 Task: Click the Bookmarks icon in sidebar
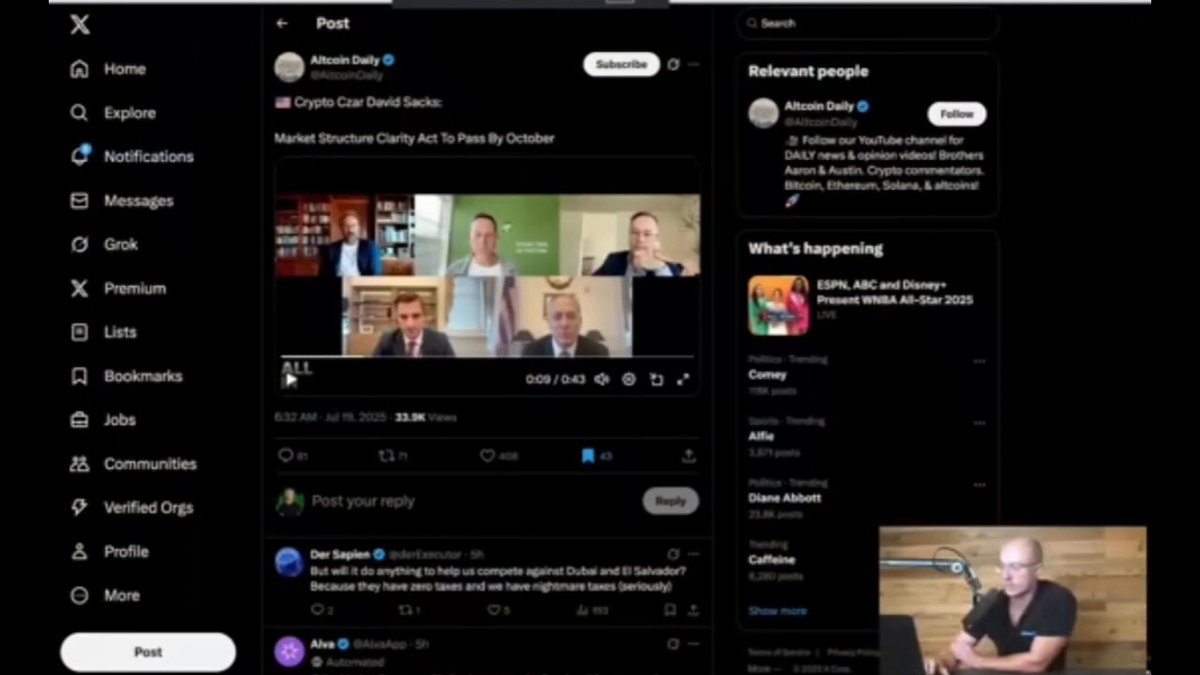pyautogui.click(x=80, y=376)
